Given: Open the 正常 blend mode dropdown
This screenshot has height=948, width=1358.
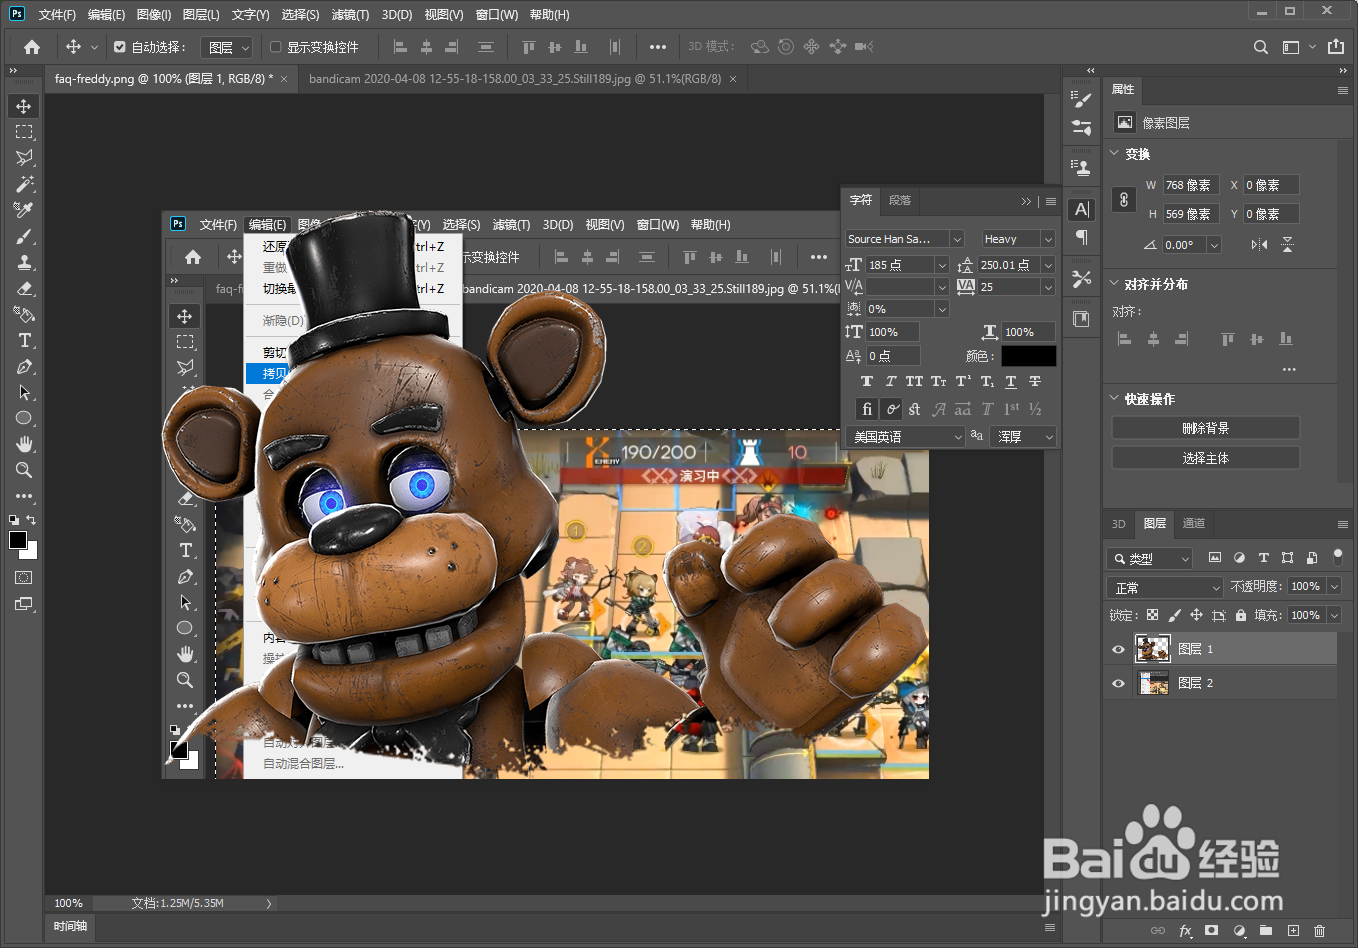Looking at the screenshot, I should tap(1165, 587).
